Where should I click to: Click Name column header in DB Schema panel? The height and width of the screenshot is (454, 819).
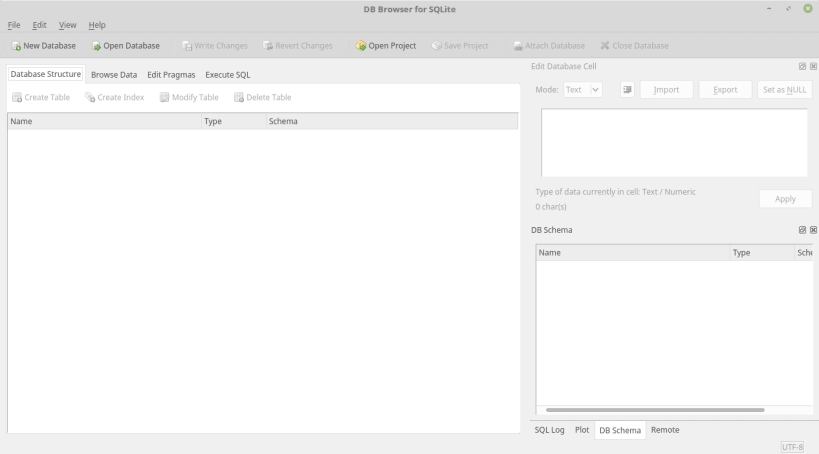(x=633, y=253)
